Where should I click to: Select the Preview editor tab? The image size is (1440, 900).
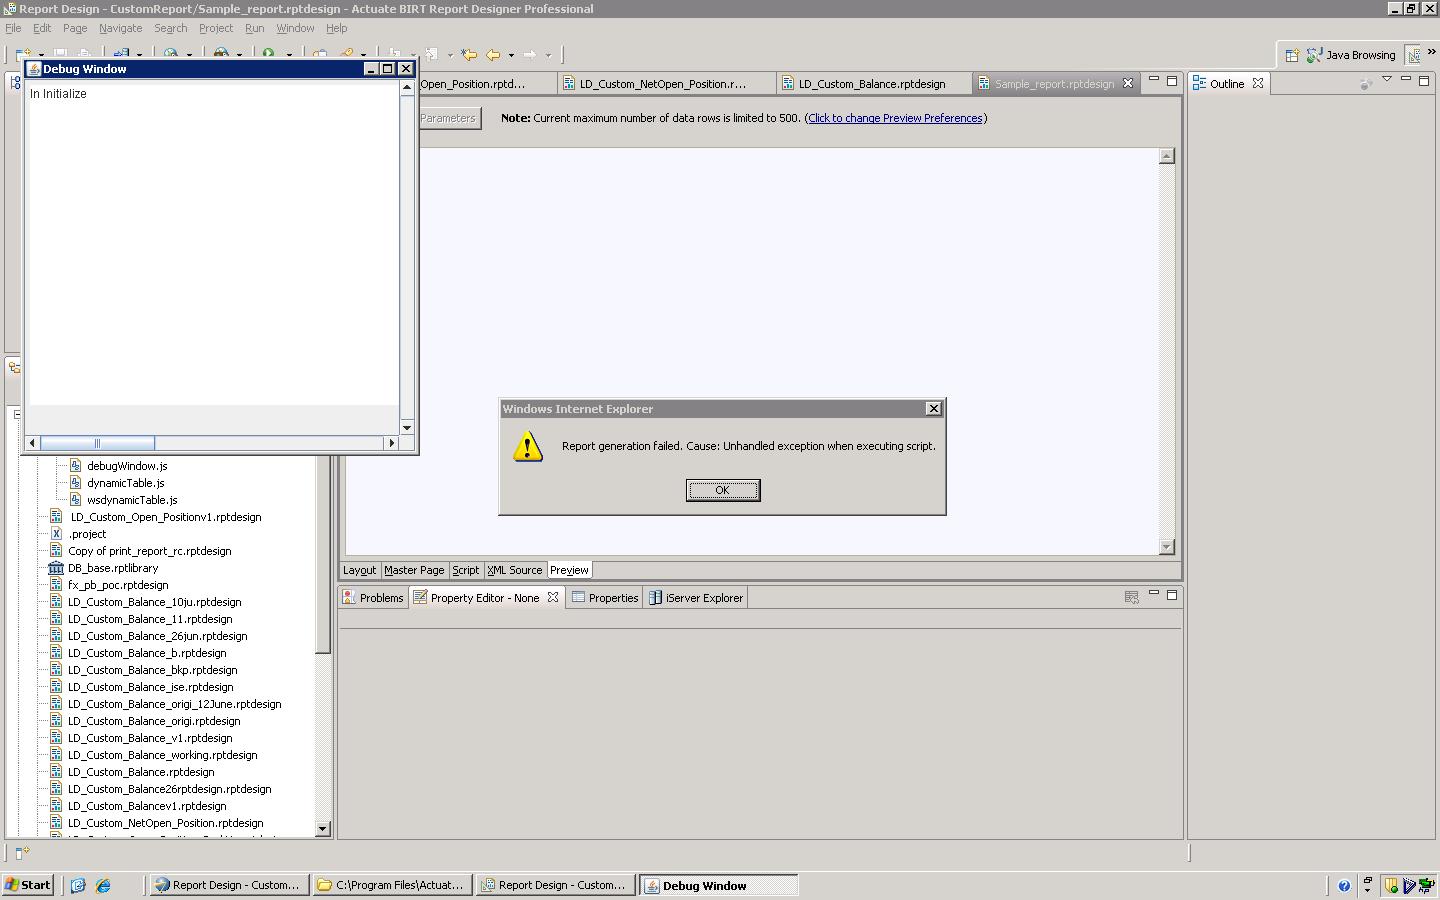[x=569, y=570]
